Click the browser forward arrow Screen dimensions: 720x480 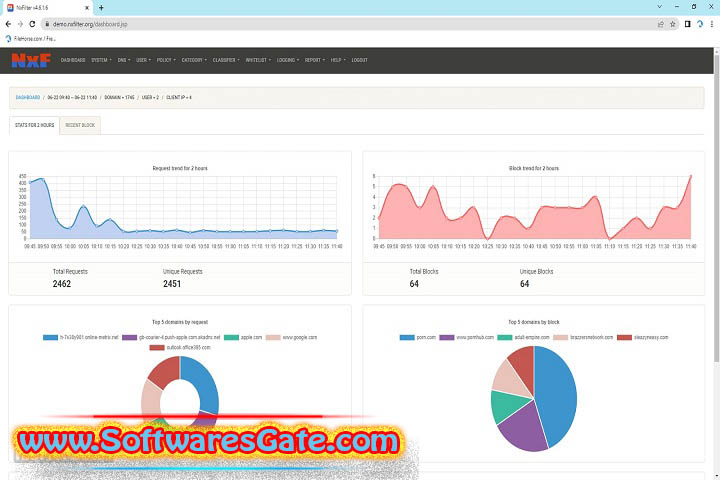20,24
